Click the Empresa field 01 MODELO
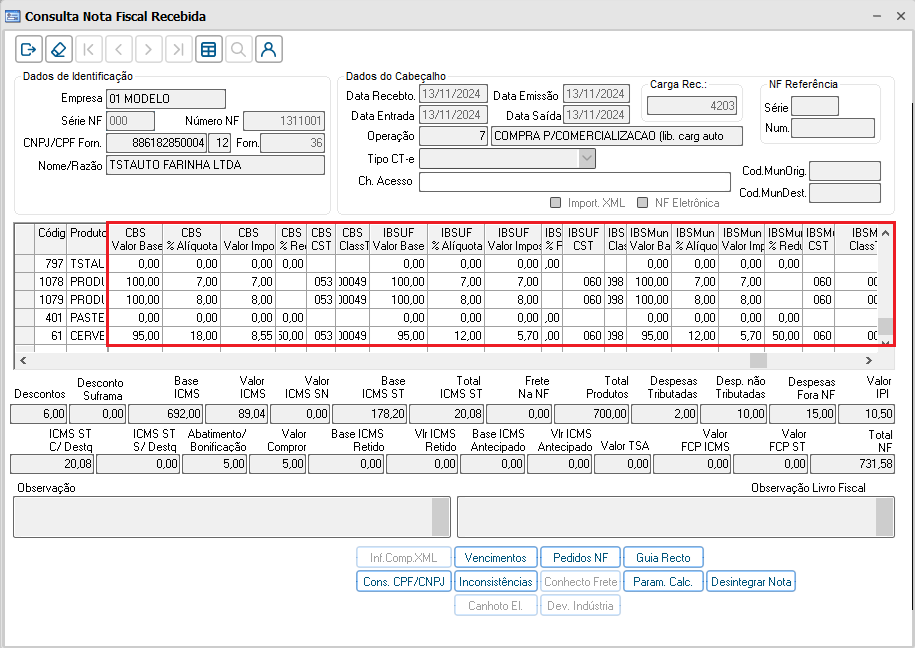The image size is (915, 649). tap(166, 99)
